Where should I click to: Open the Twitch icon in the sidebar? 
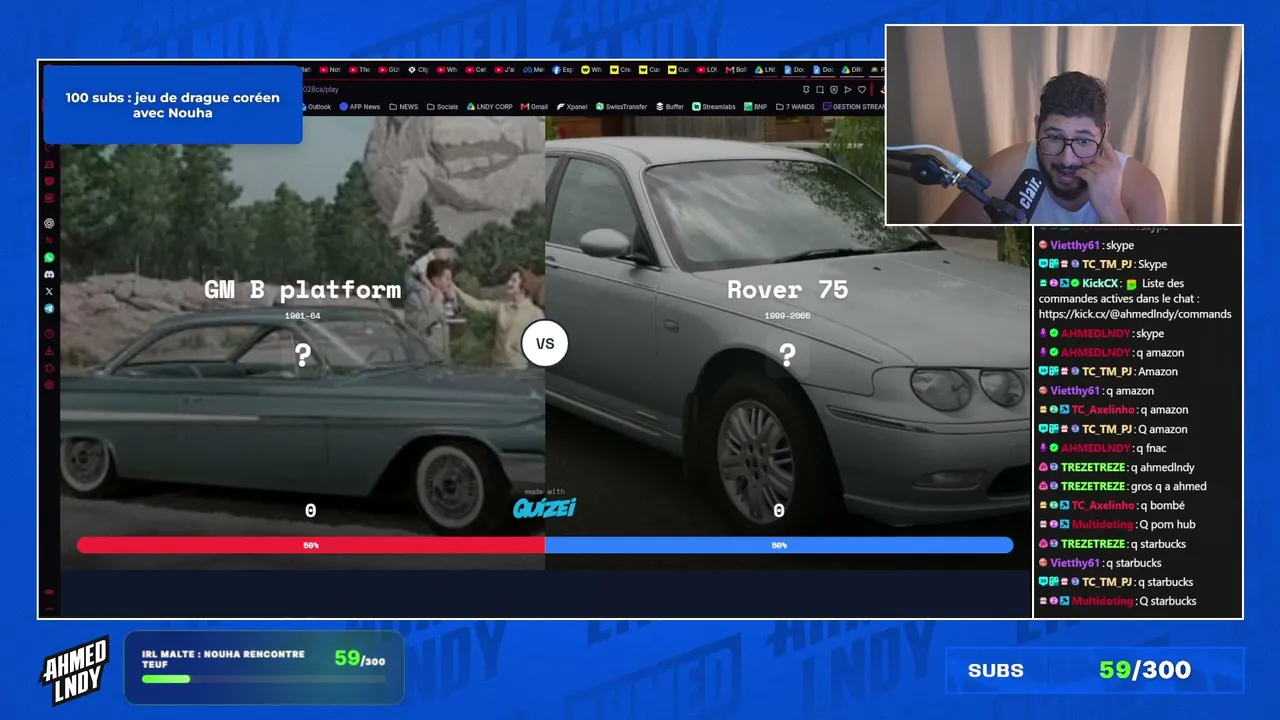pyautogui.click(x=49, y=181)
